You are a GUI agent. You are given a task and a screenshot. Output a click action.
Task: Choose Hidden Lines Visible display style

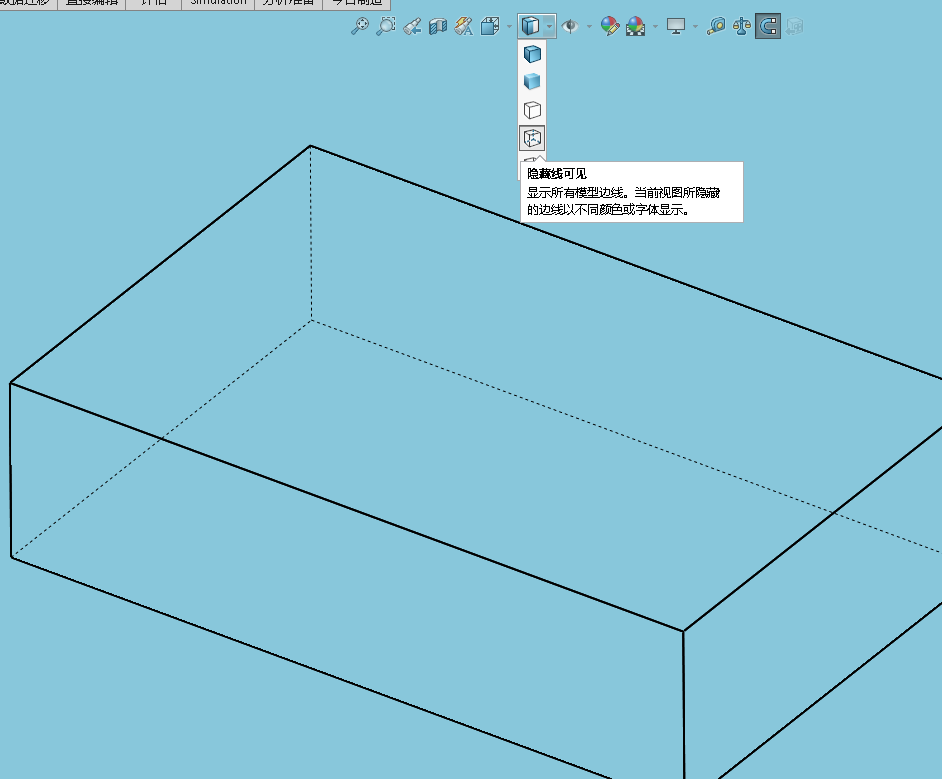532,138
